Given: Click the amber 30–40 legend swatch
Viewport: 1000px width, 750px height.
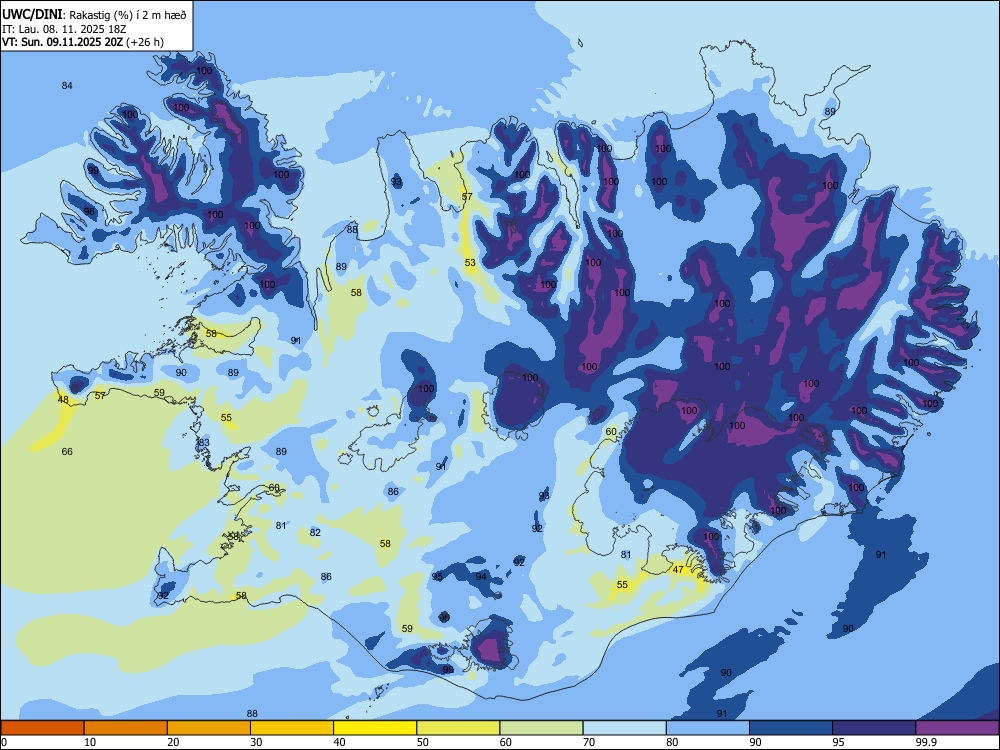Looking at the screenshot, I should click(x=292, y=728).
